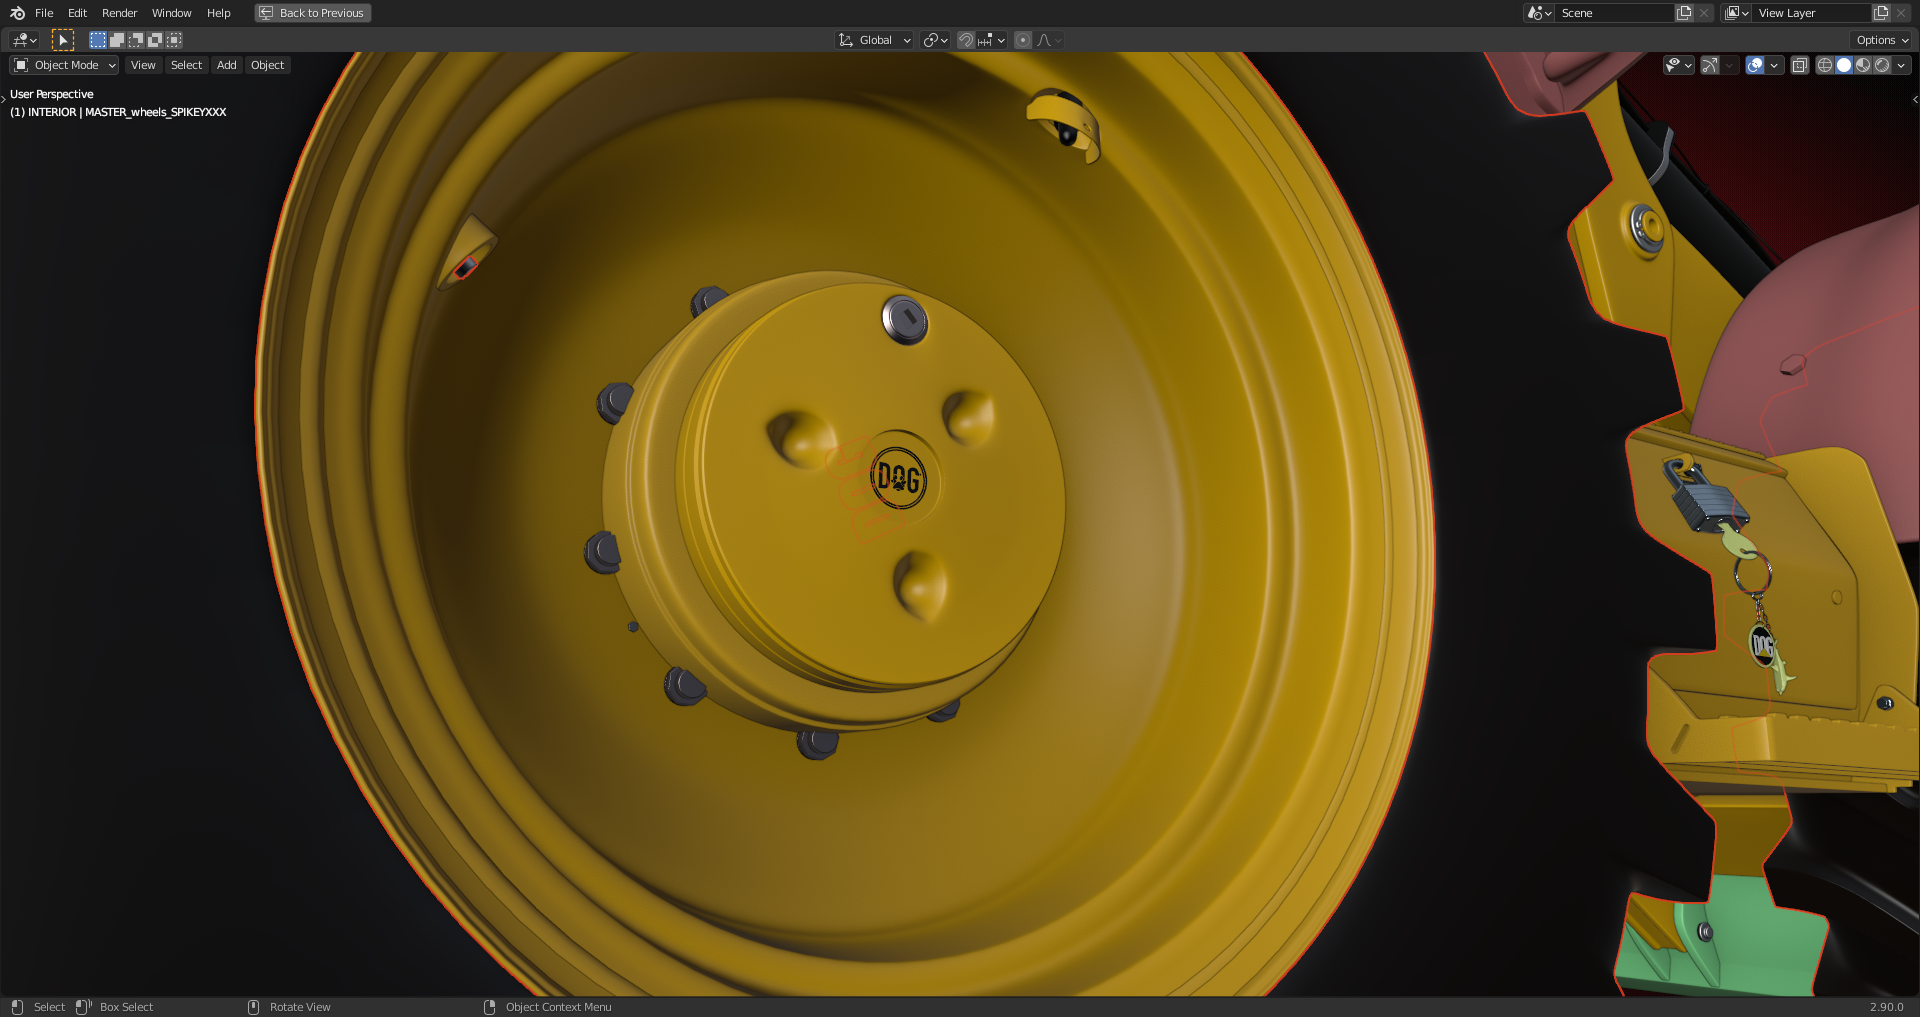Switch to Solid viewport shading
Viewport: 1920px width, 1017px height.
point(1843,65)
